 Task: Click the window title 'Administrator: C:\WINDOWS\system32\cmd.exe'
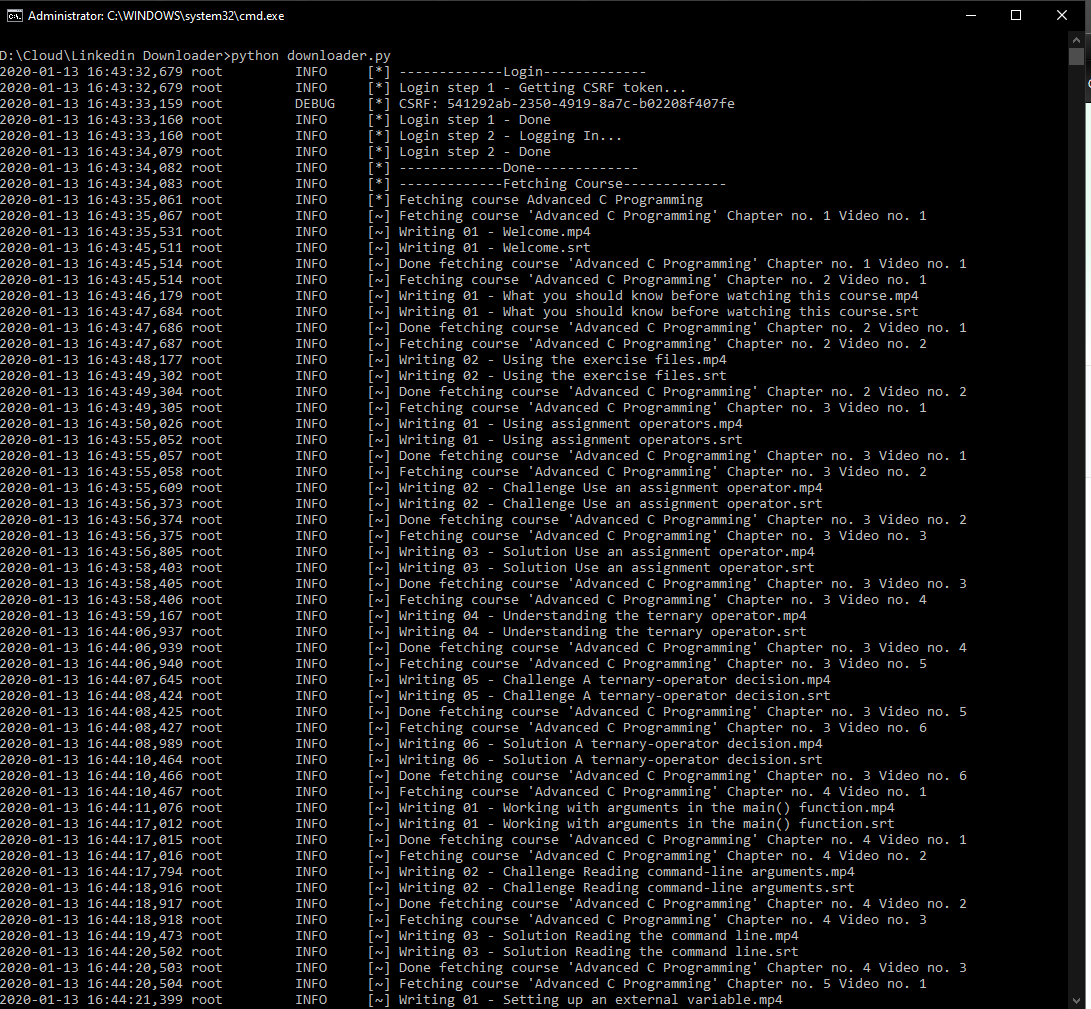(156, 16)
